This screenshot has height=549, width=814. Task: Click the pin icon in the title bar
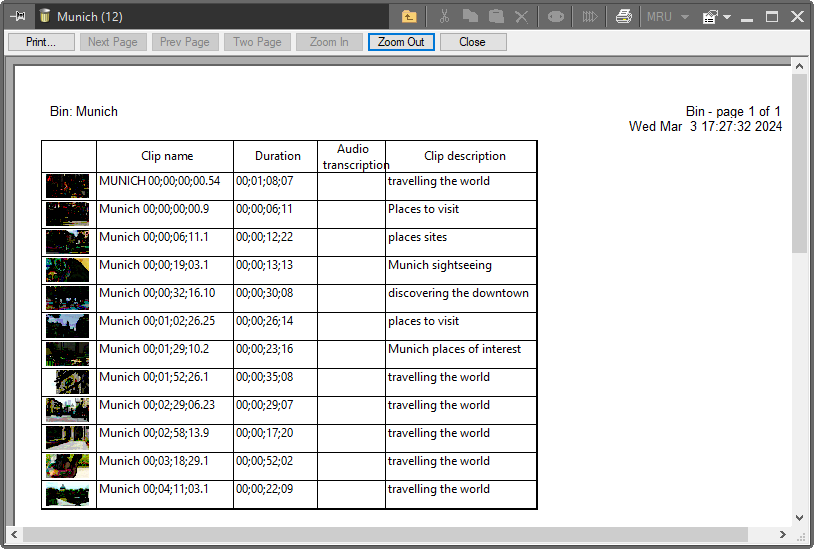(x=18, y=16)
